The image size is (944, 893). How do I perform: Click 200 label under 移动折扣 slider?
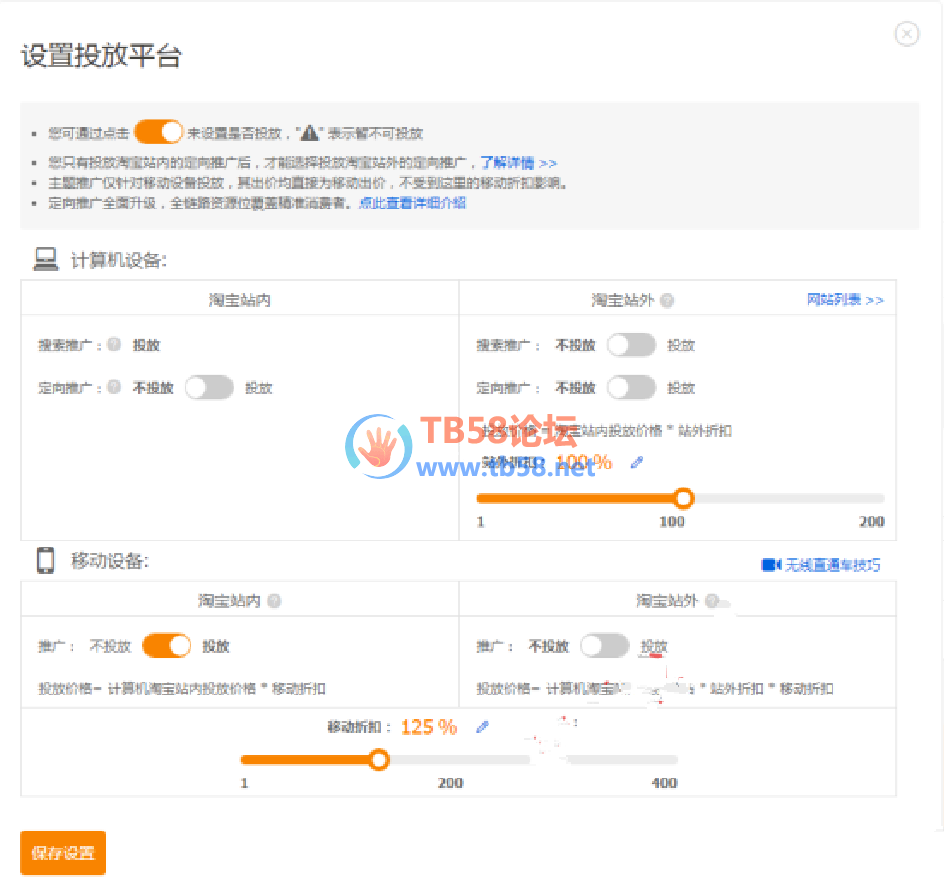(x=450, y=783)
